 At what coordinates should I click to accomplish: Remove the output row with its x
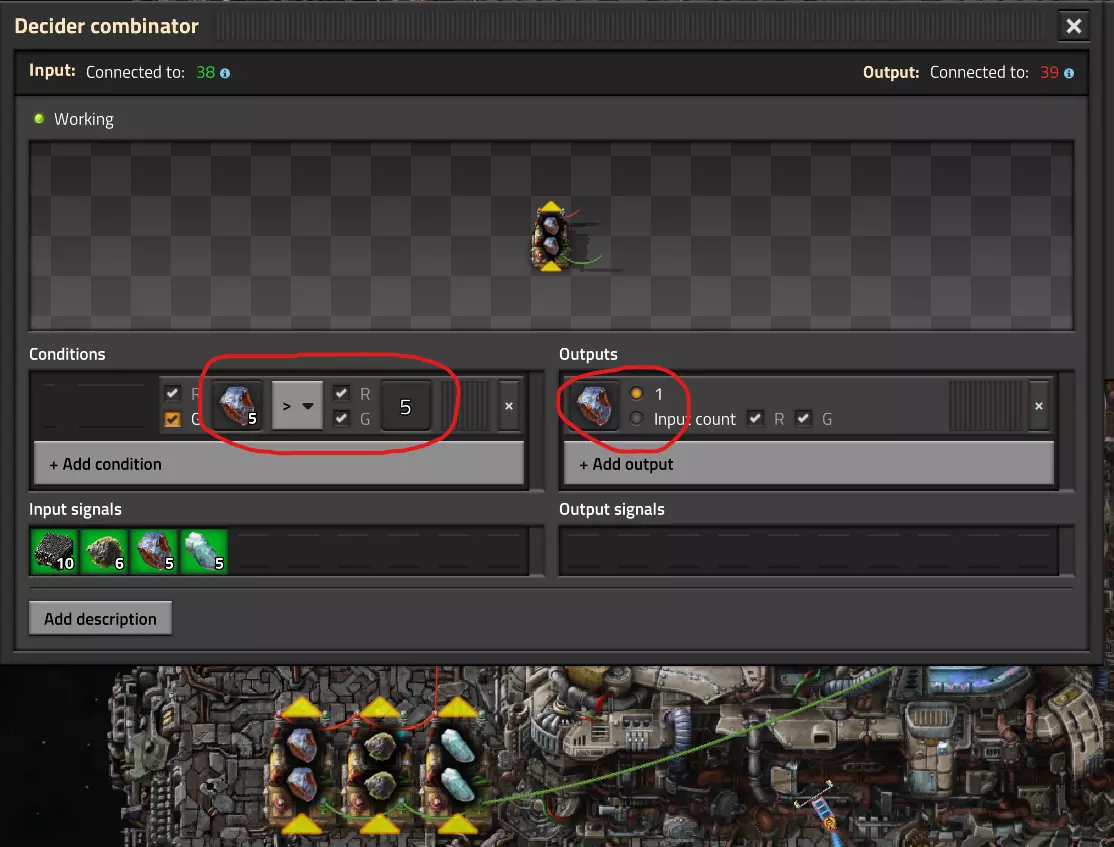(1039, 406)
